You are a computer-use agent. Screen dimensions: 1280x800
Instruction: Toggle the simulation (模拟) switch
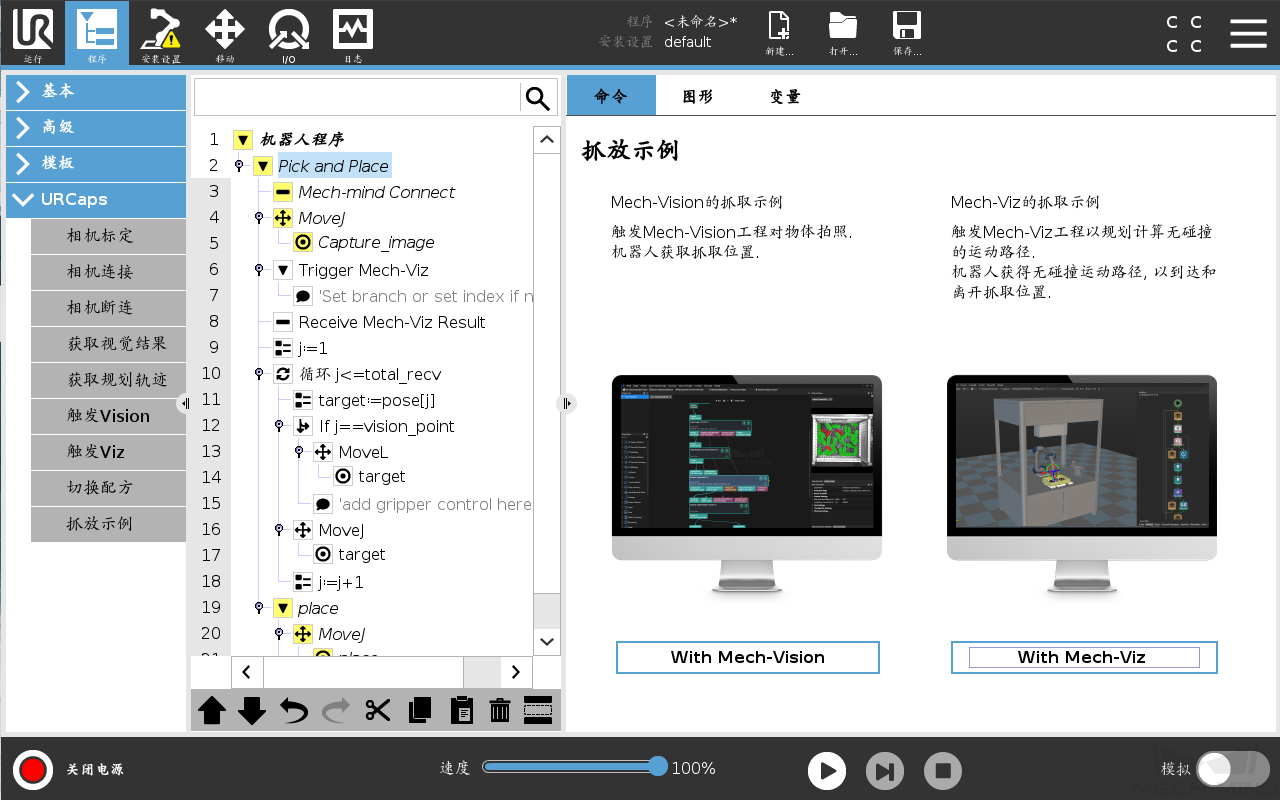point(1233,769)
